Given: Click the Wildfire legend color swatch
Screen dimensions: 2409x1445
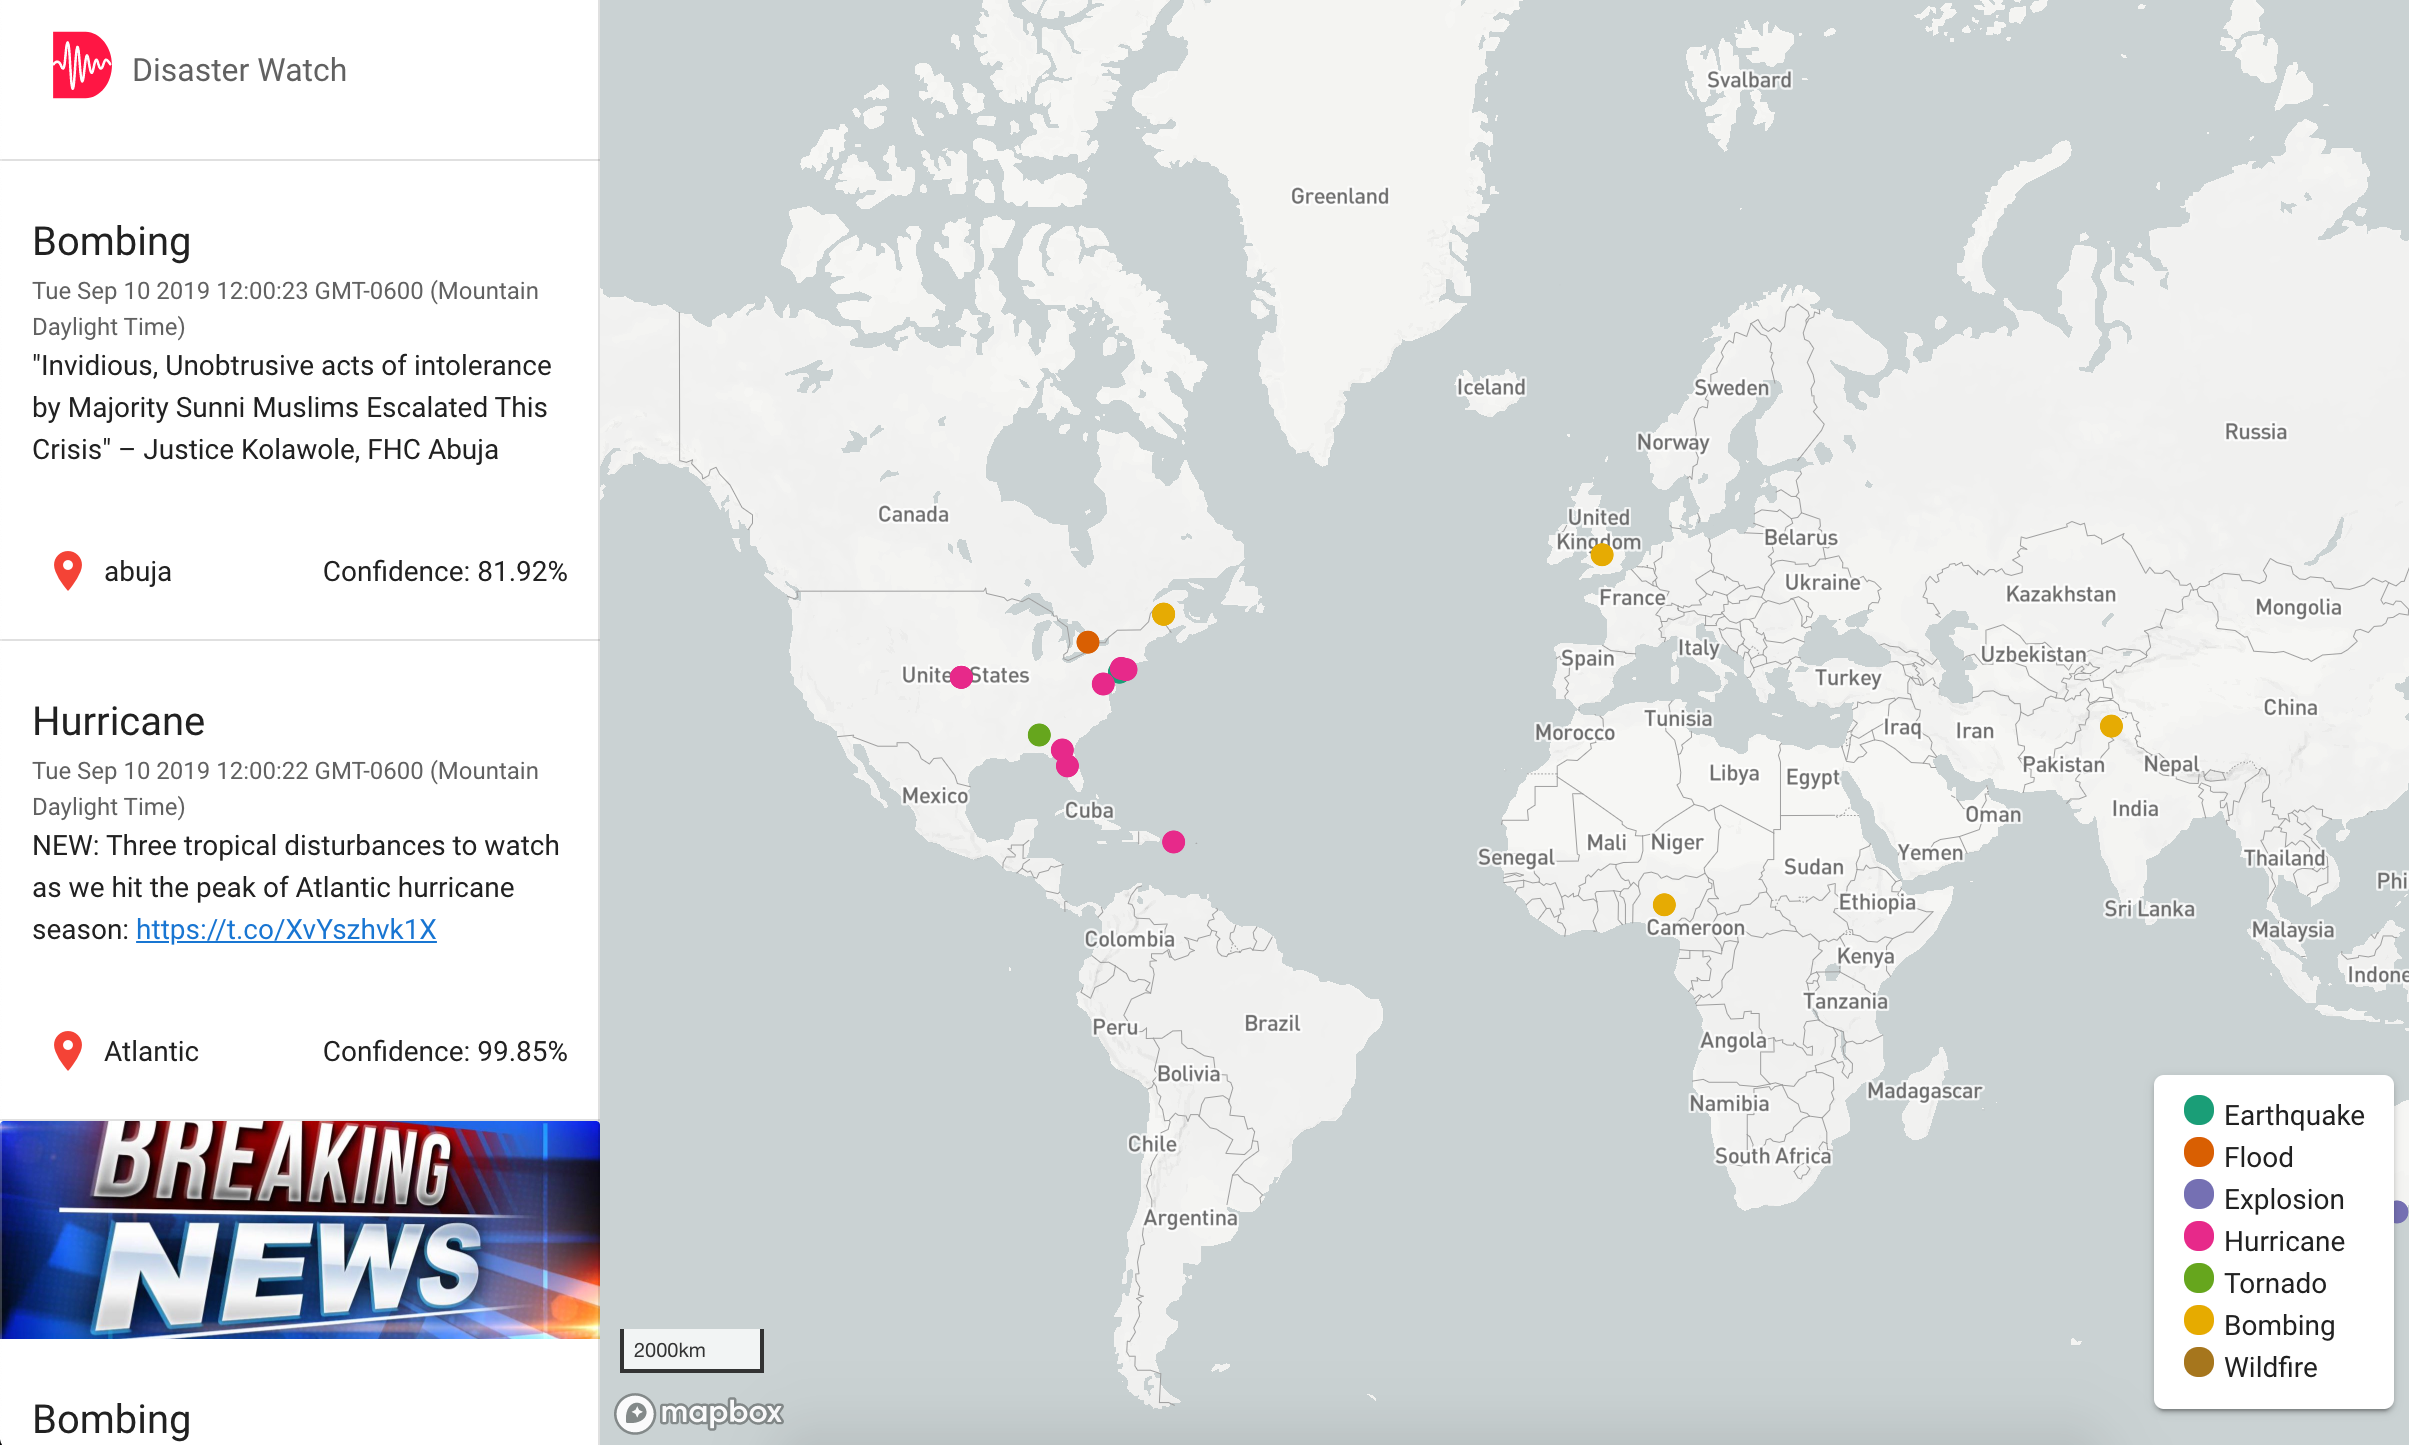Looking at the screenshot, I should coord(2198,1363).
